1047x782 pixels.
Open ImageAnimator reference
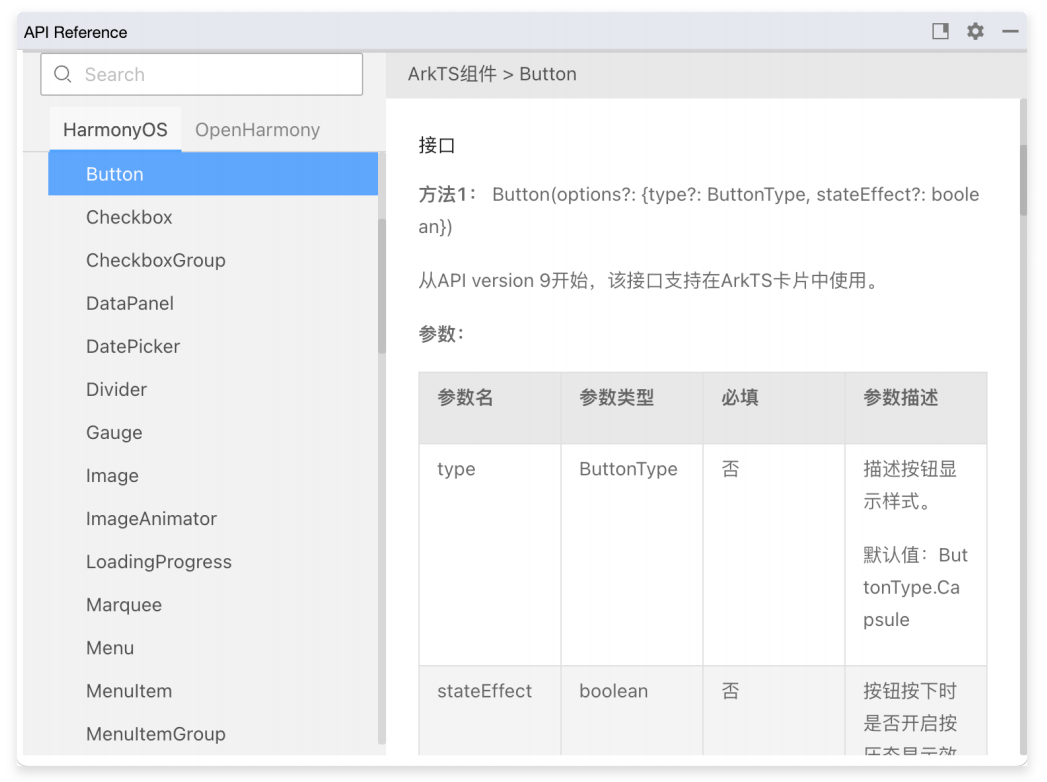tap(151, 519)
